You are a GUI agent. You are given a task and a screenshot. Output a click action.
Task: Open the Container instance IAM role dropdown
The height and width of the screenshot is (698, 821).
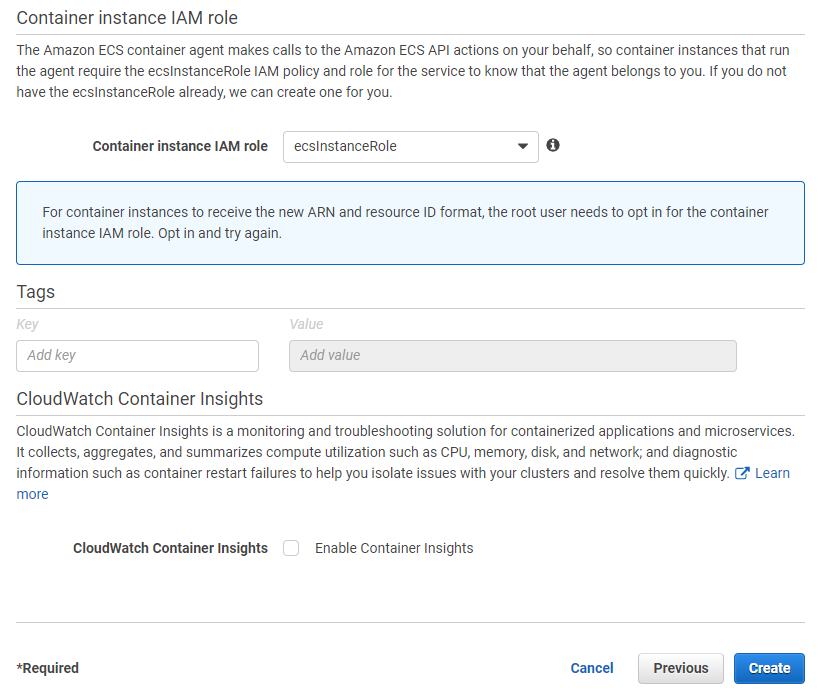410,147
